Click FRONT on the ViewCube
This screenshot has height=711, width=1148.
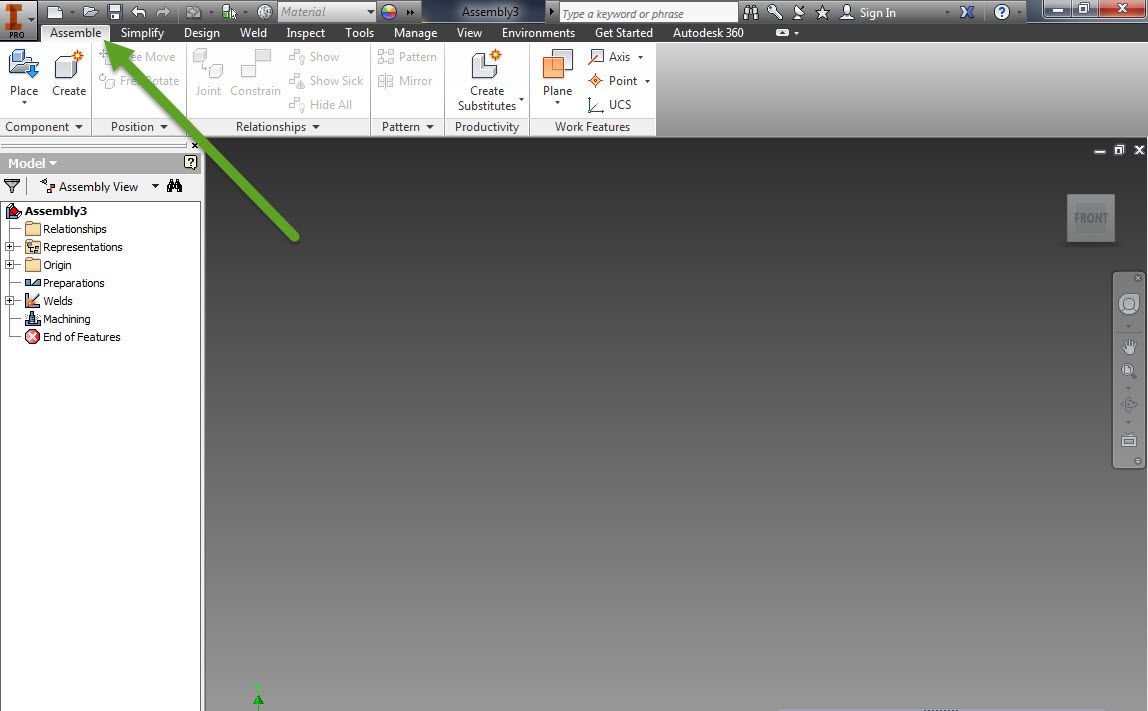[x=1090, y=218]
